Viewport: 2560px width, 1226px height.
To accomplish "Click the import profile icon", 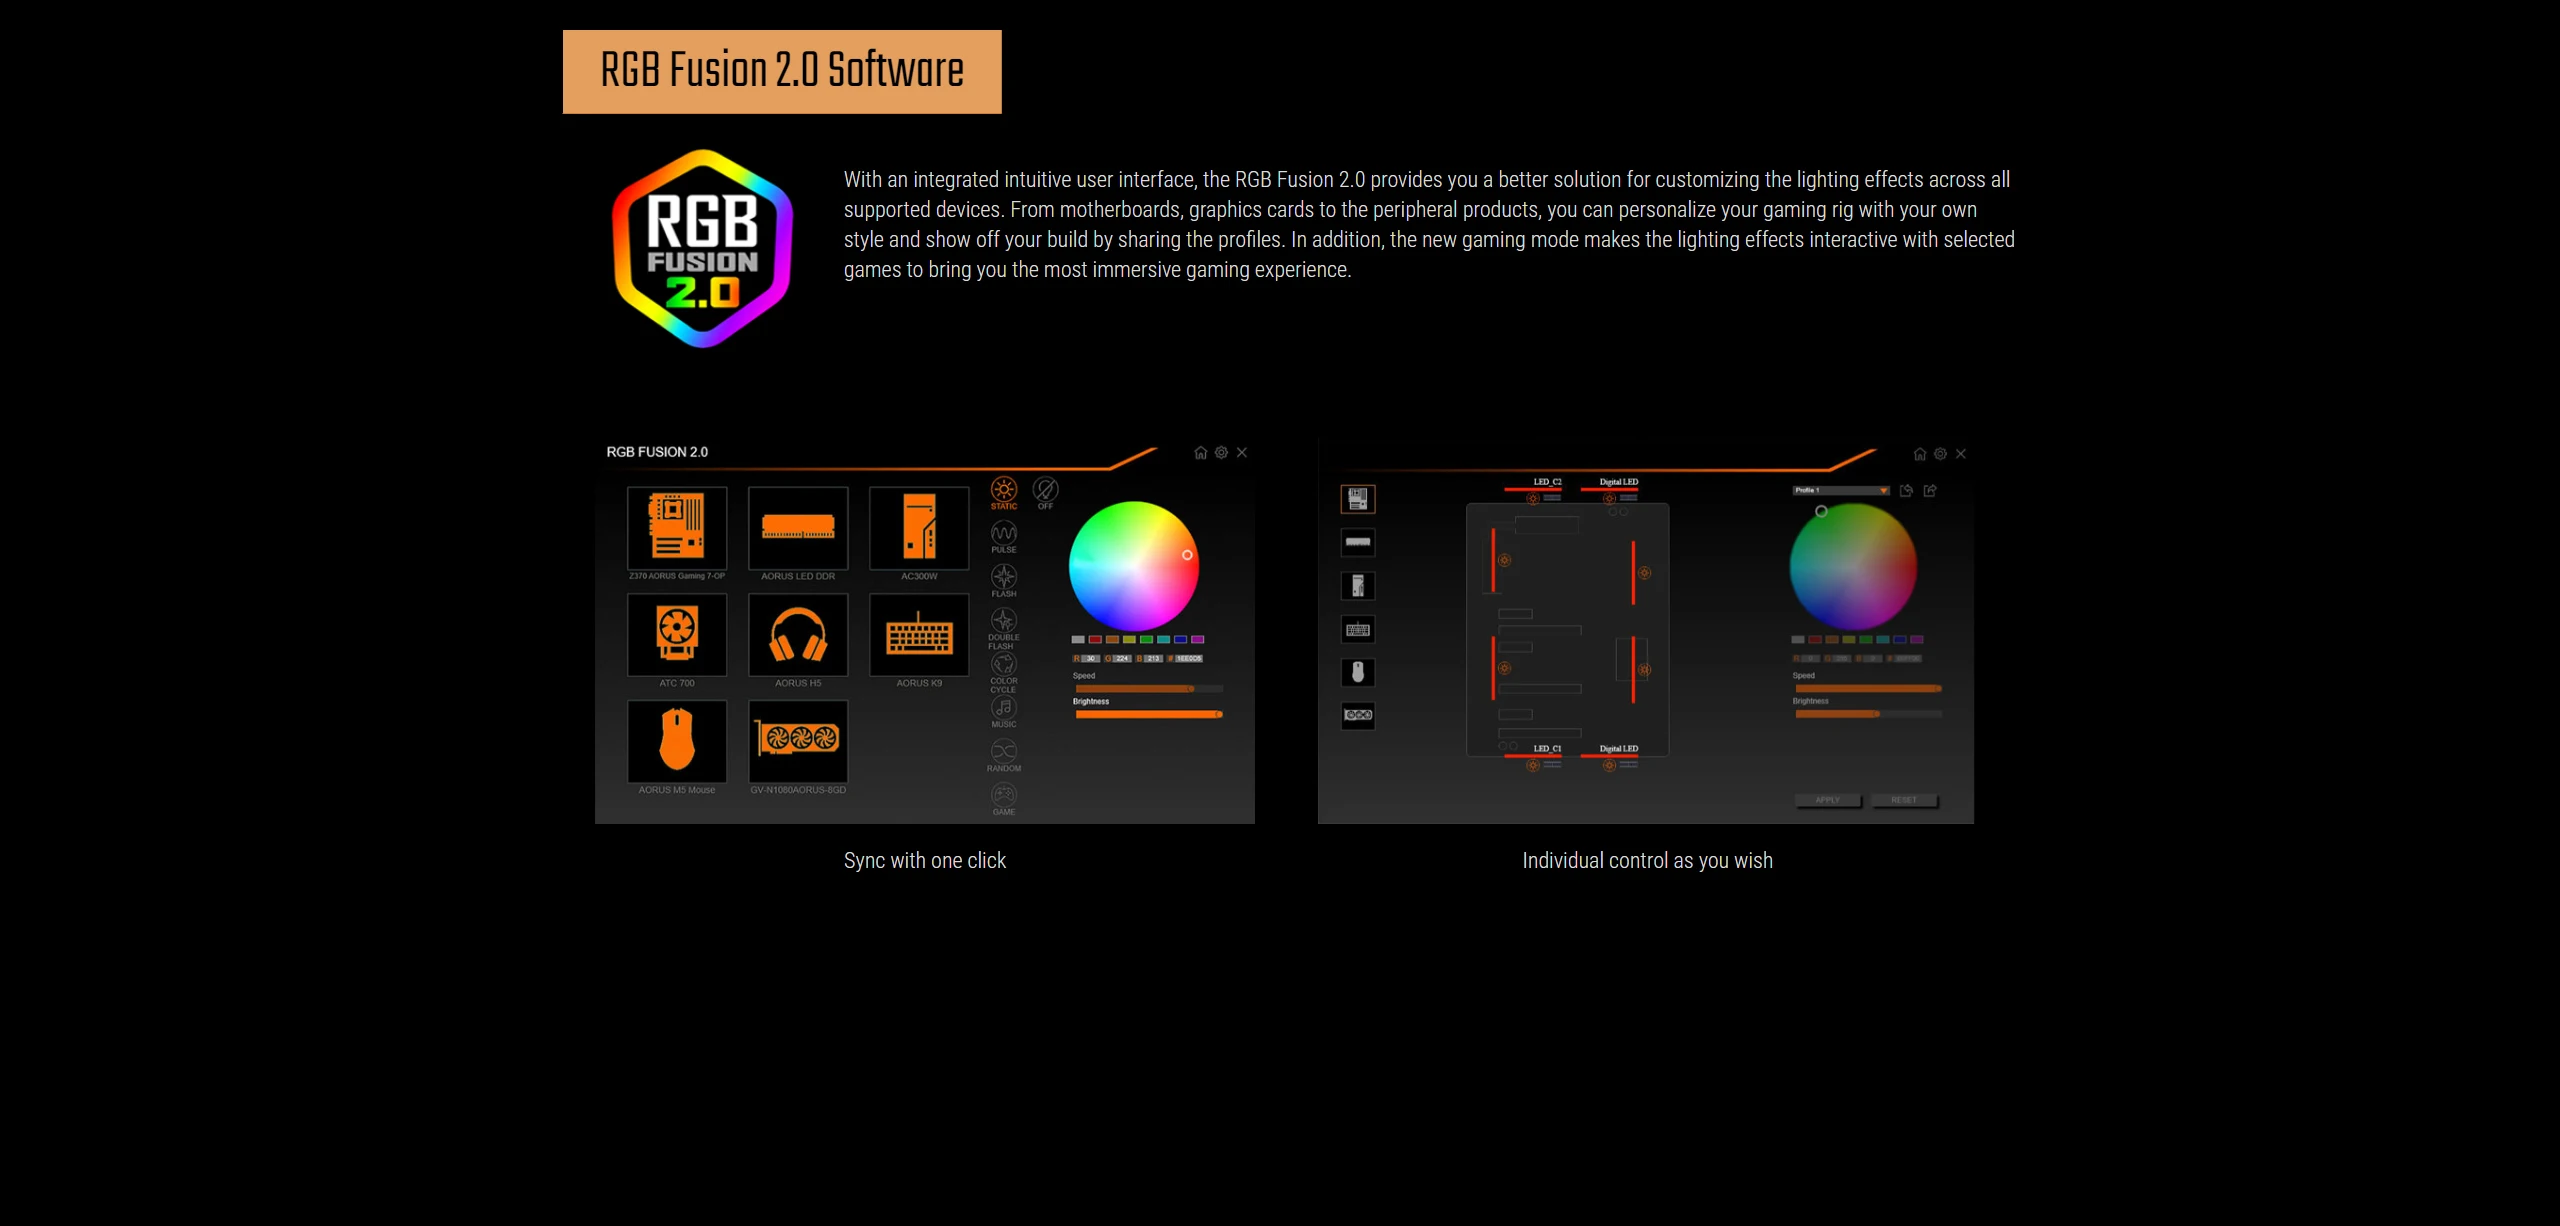I will point(1906,491).
